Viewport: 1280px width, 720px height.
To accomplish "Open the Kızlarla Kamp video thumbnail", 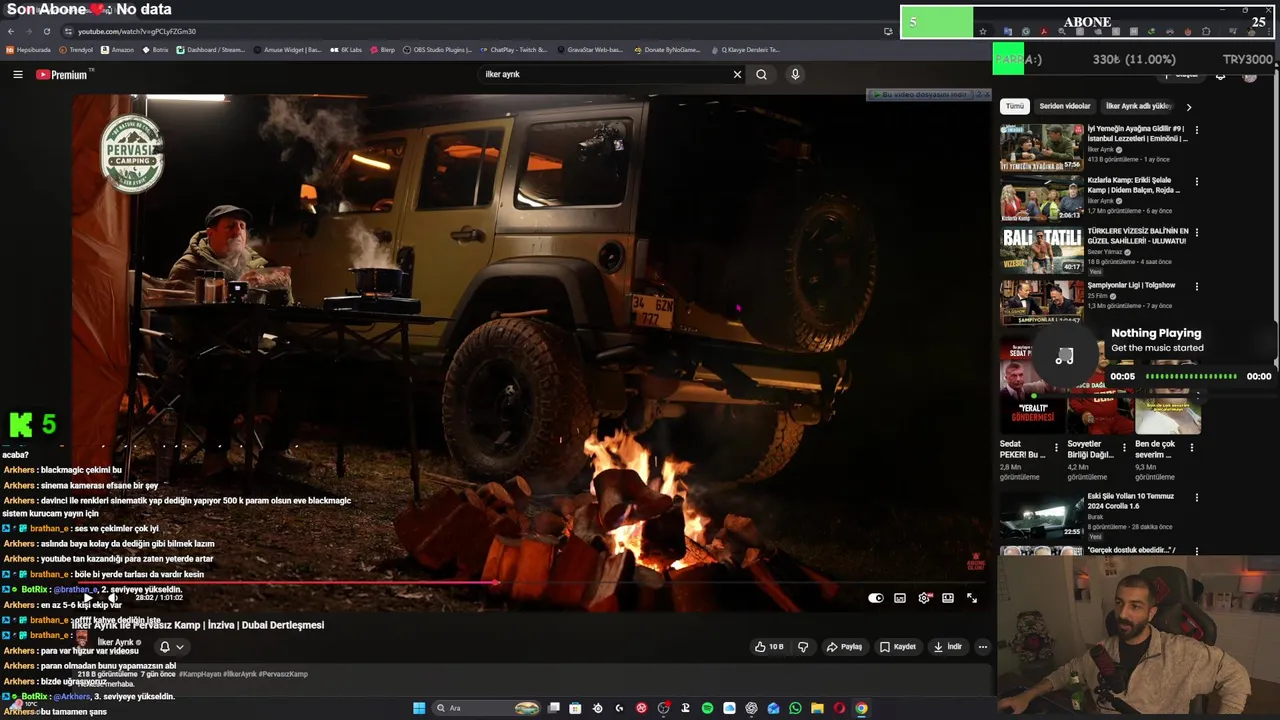I will (x=1042, y=198).
